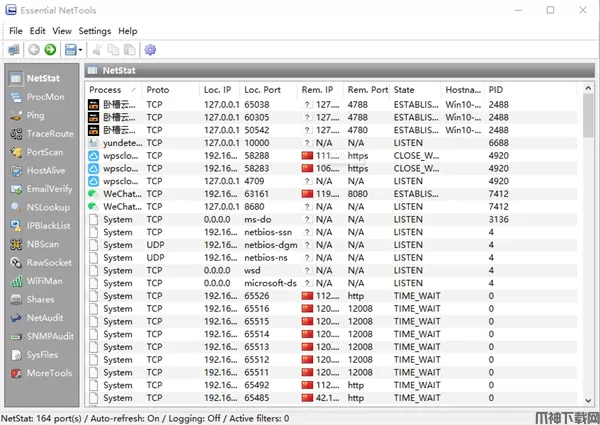This screenshot has width=600, height=425.
Task: Click the grey Back arrow toolbar button
Action: click(34, 49)
